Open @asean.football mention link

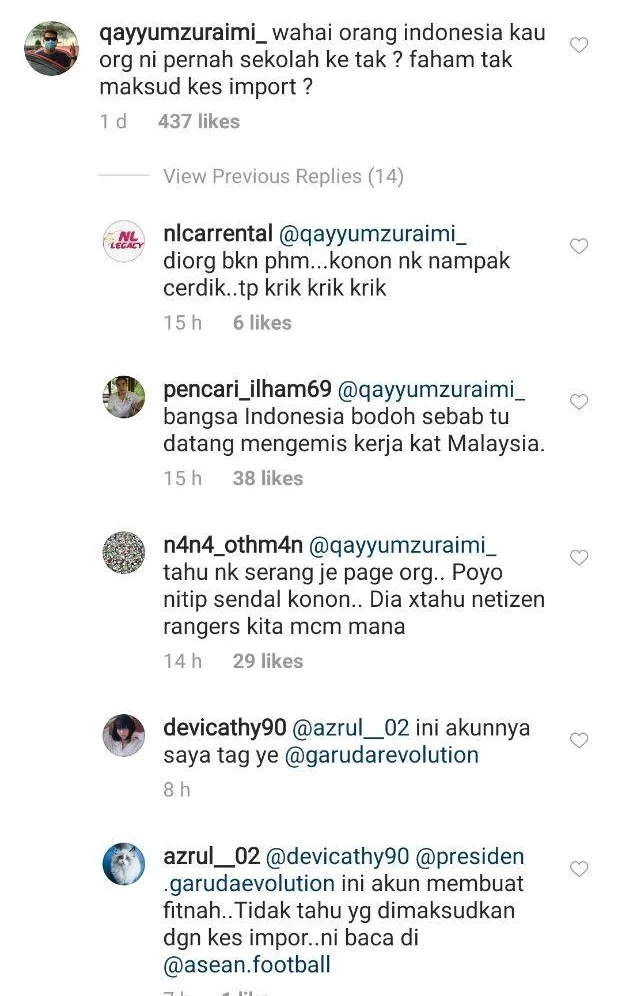(x=247, y=964)
